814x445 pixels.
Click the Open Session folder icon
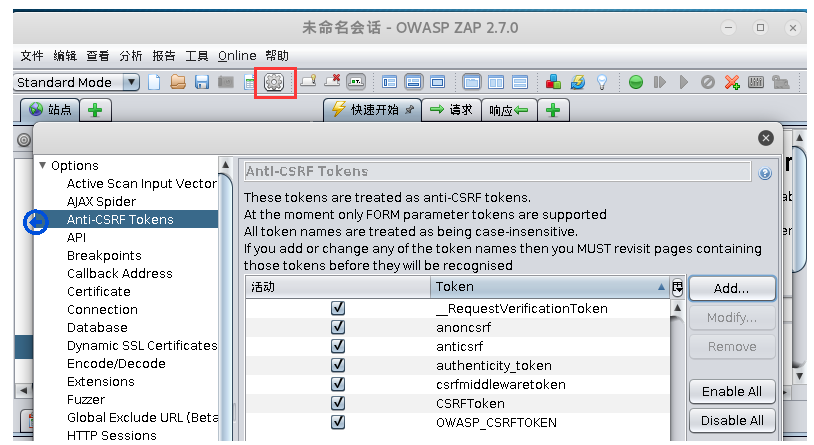pos(178,82)
